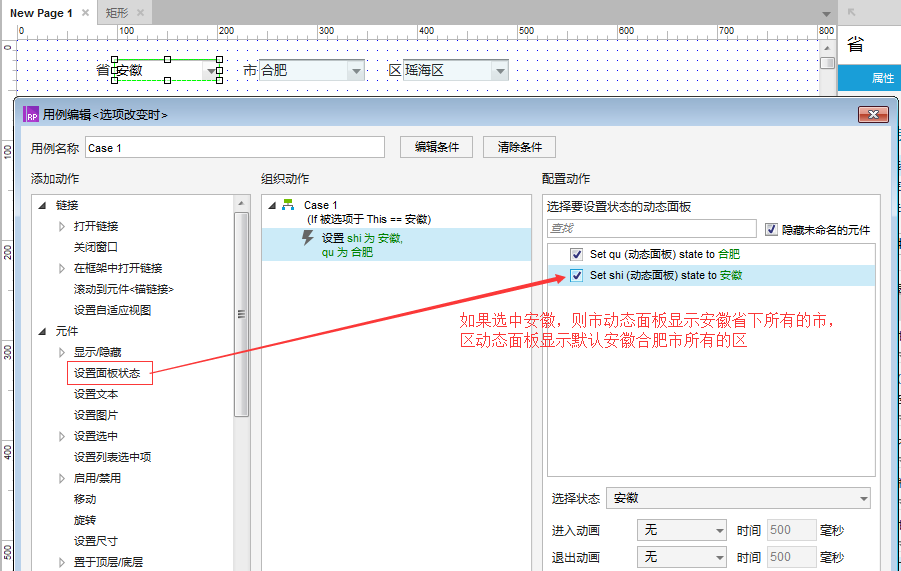Image resolution: width=901 pixels, height=571 pixels.
Task: Select the 设置尺寸 action
Action: click(96, 541)
